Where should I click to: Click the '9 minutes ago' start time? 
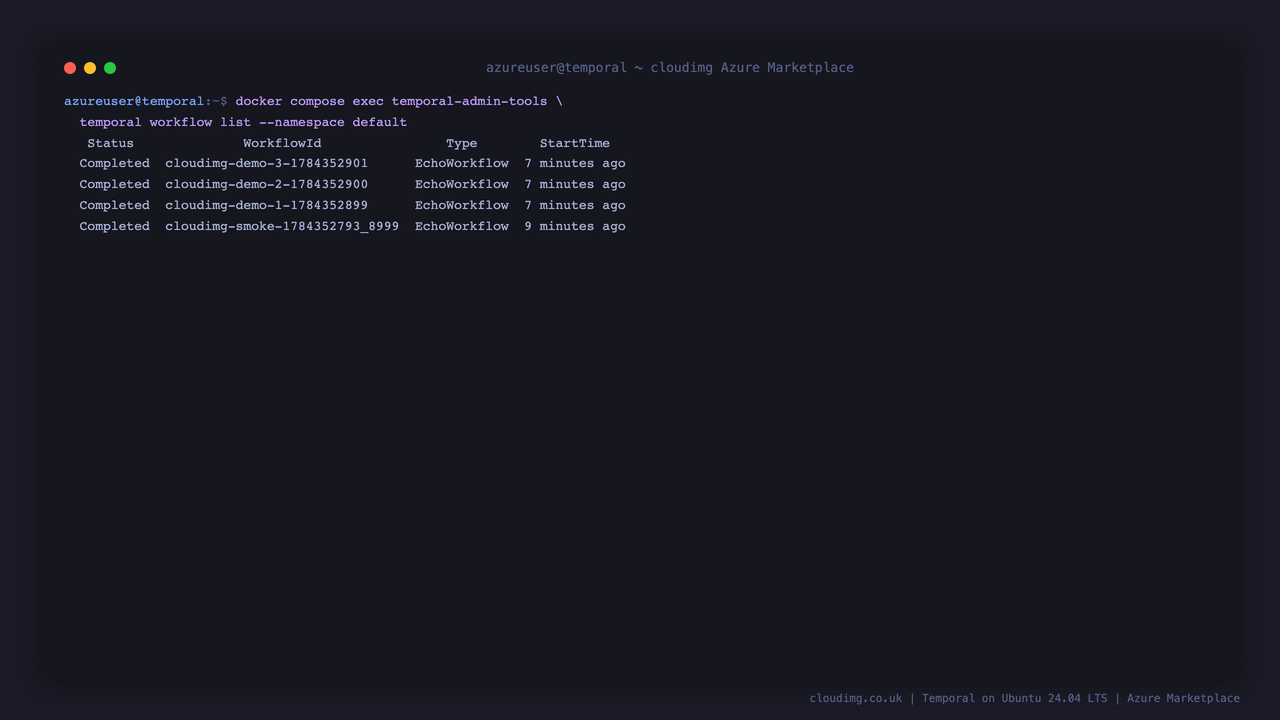pos(575,226)
